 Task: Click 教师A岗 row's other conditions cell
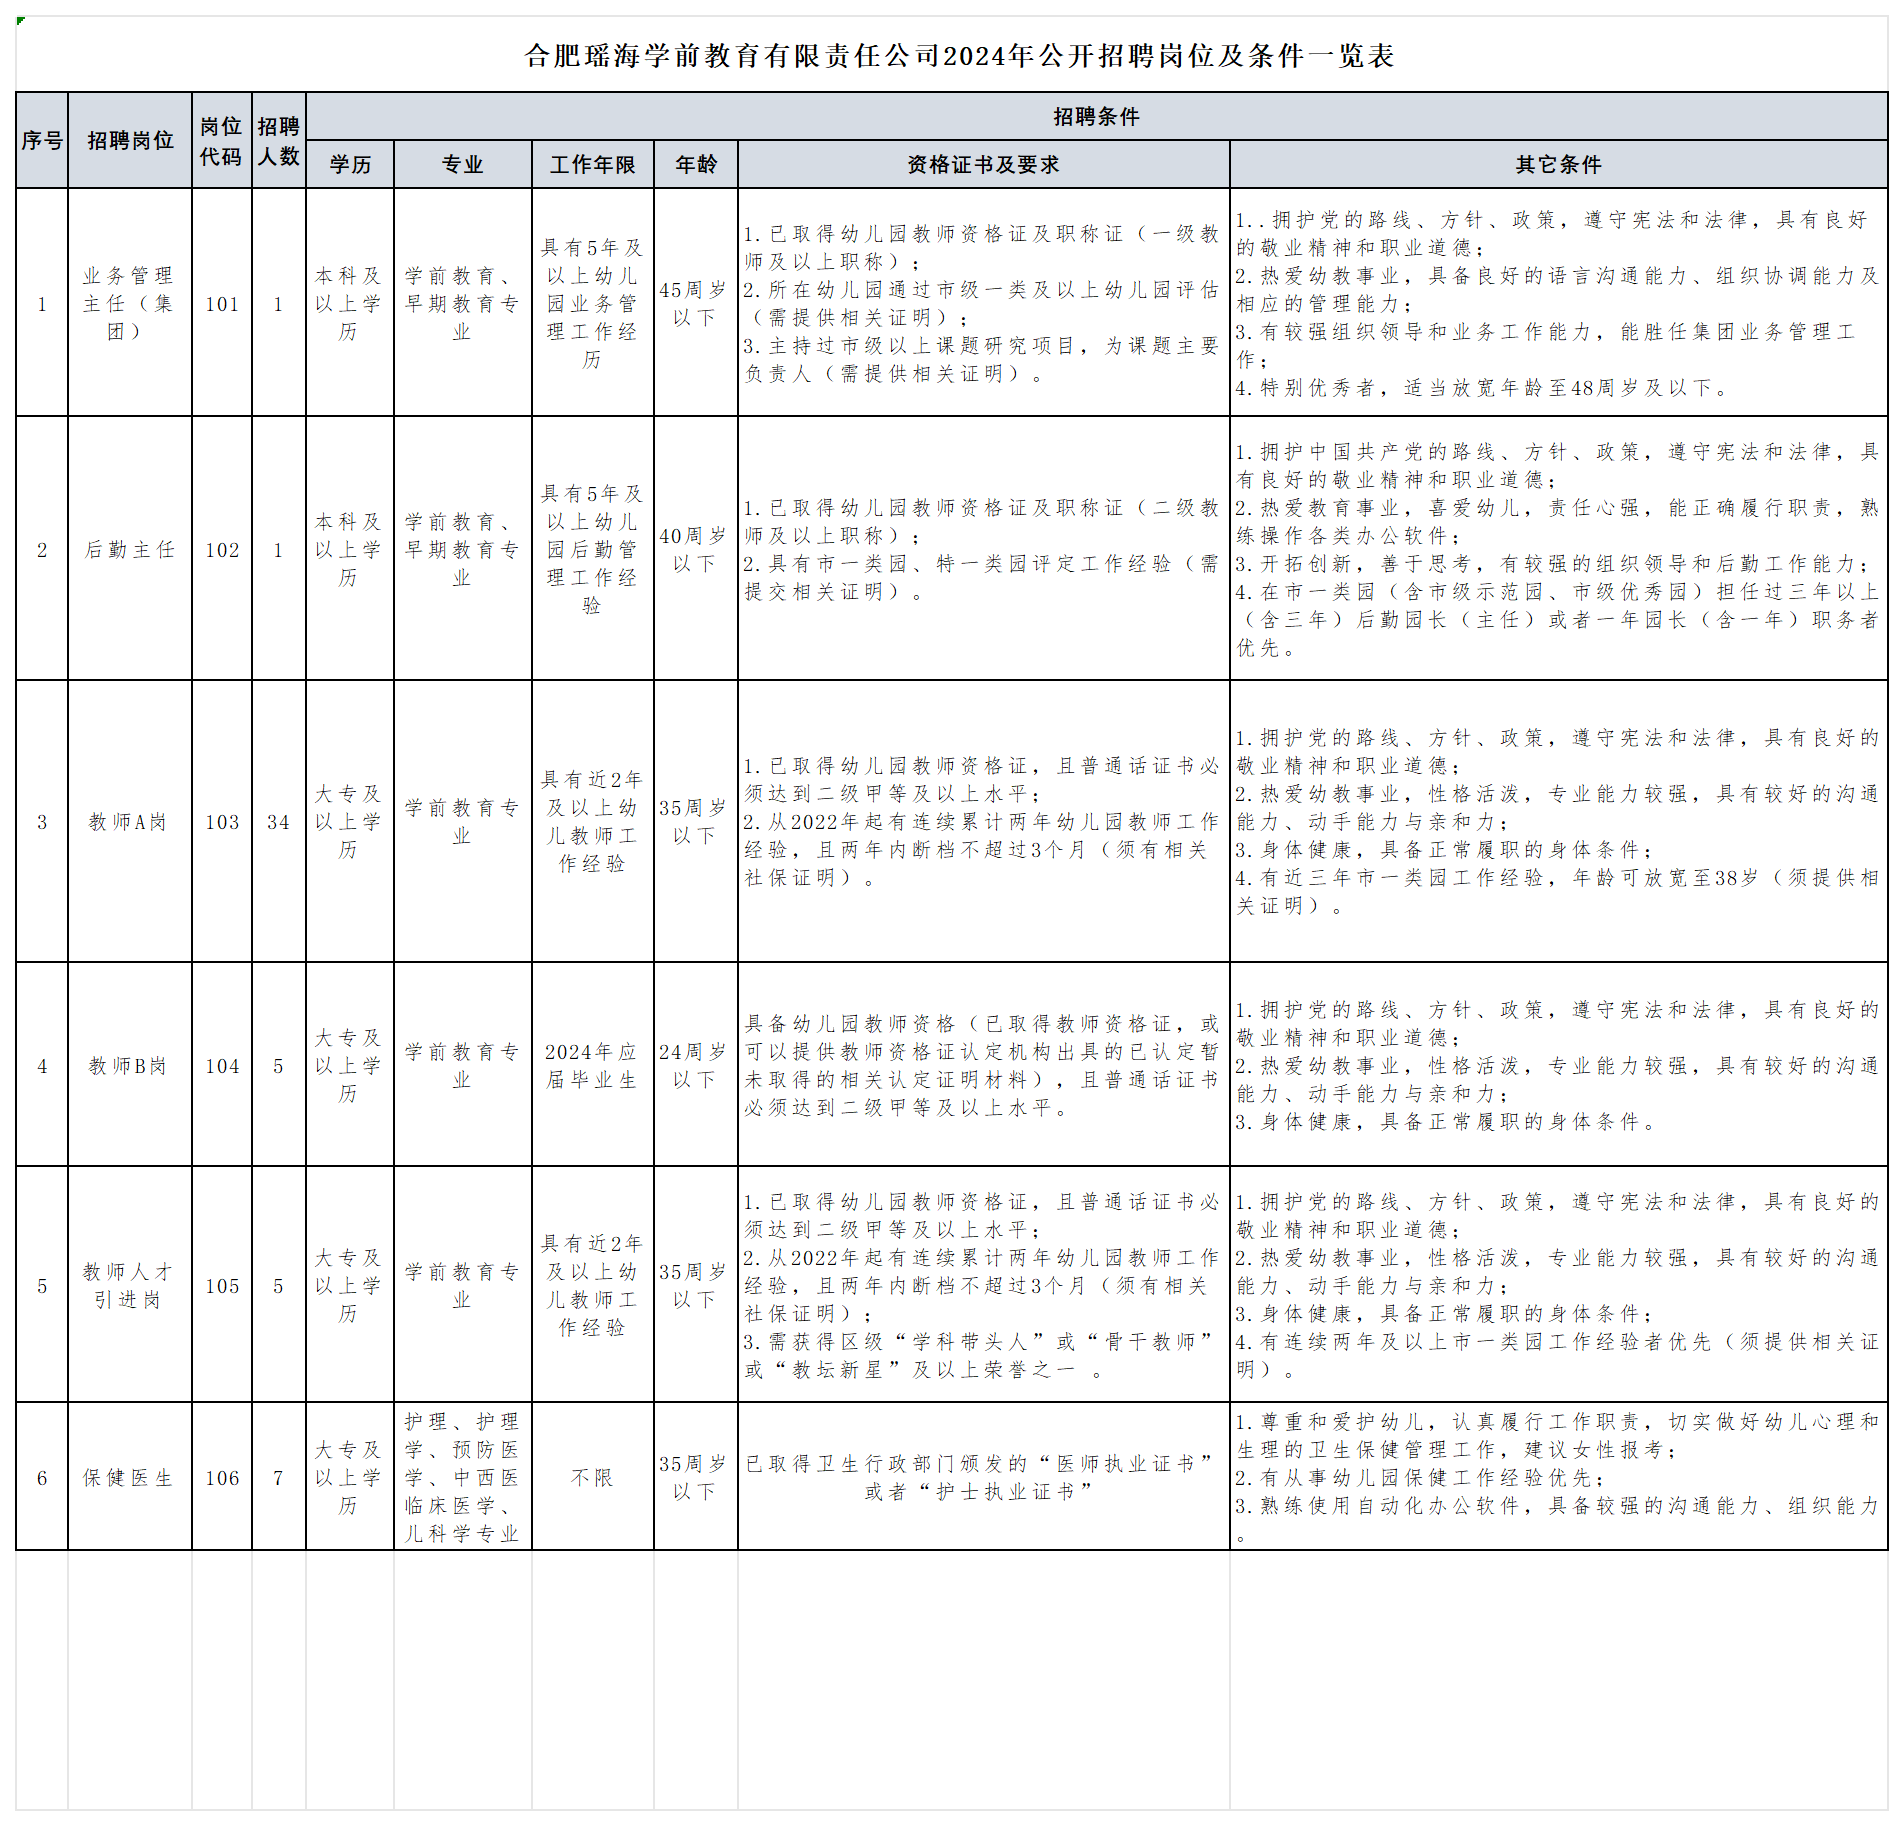coord(1559,821)
